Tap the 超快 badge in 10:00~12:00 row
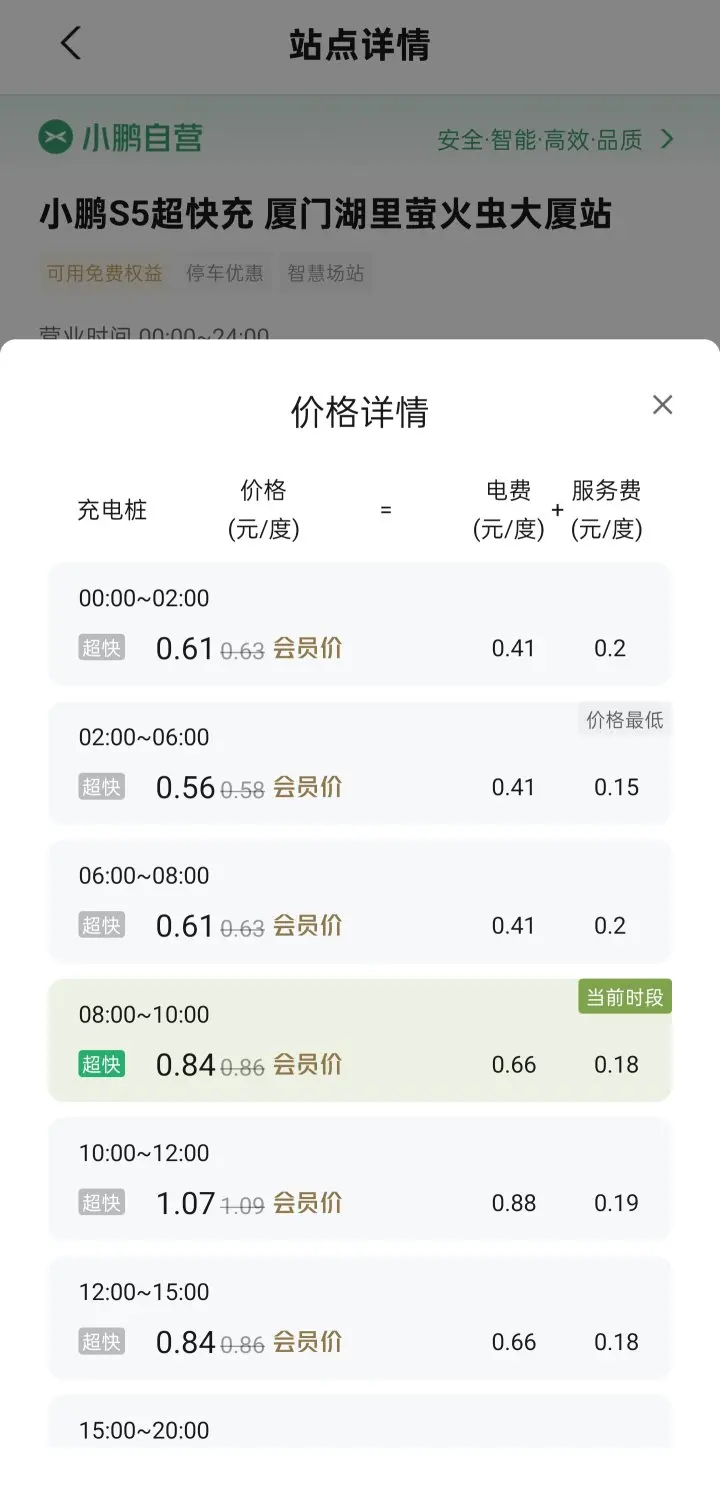This screenshot has height=1494, width=720. click(x=102, y=1203)
